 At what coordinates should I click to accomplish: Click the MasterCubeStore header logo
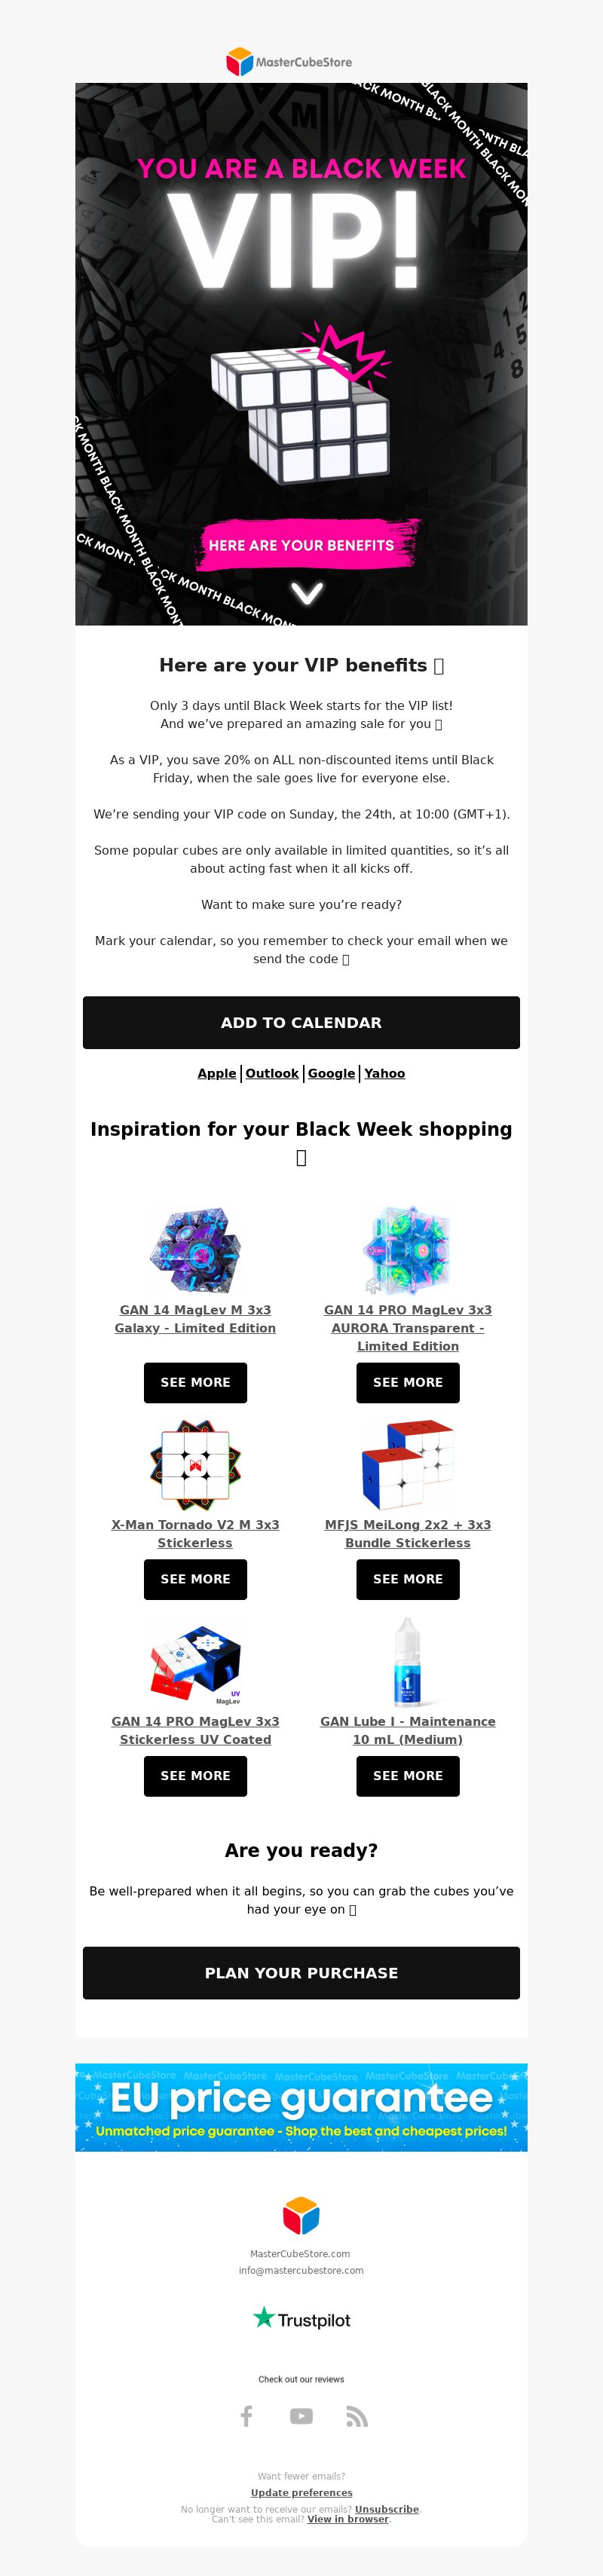click(289, 62)
